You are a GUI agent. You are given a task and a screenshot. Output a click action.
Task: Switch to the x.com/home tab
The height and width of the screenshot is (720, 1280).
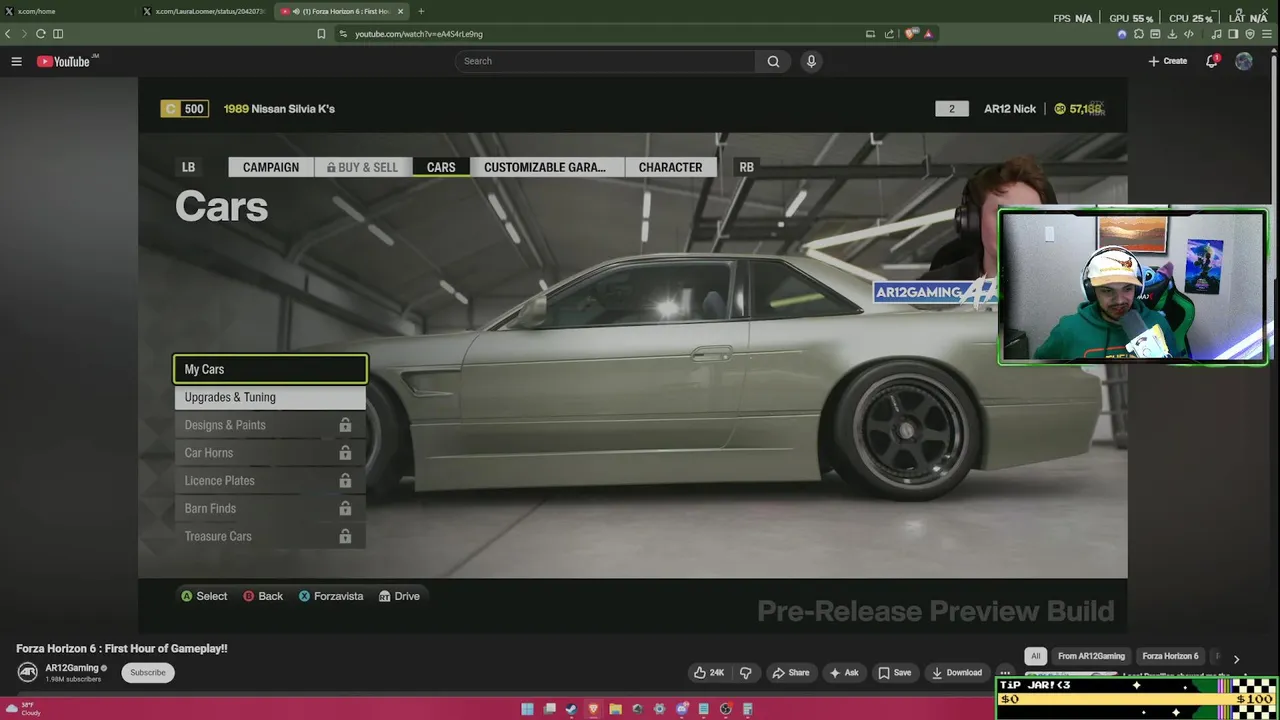click(x=68, y=11)
